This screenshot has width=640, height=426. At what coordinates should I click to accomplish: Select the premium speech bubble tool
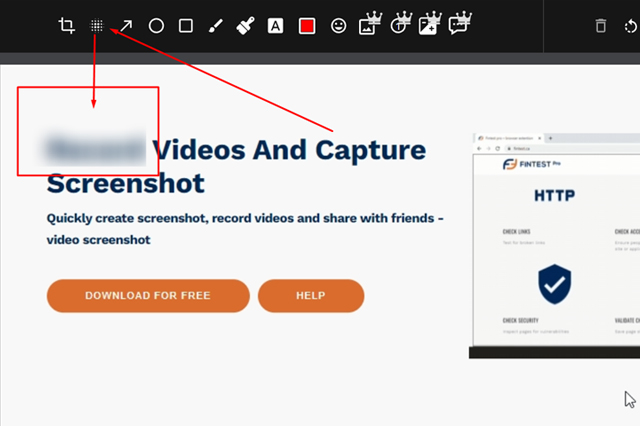point(458,26)
